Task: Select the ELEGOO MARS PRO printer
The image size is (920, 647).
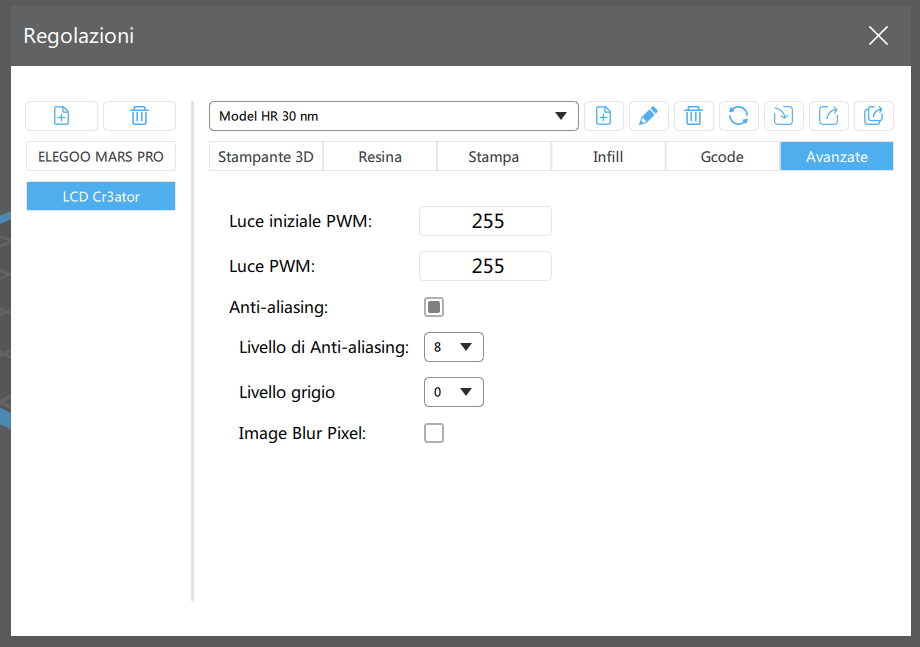Action: click(x=100, y=157)
